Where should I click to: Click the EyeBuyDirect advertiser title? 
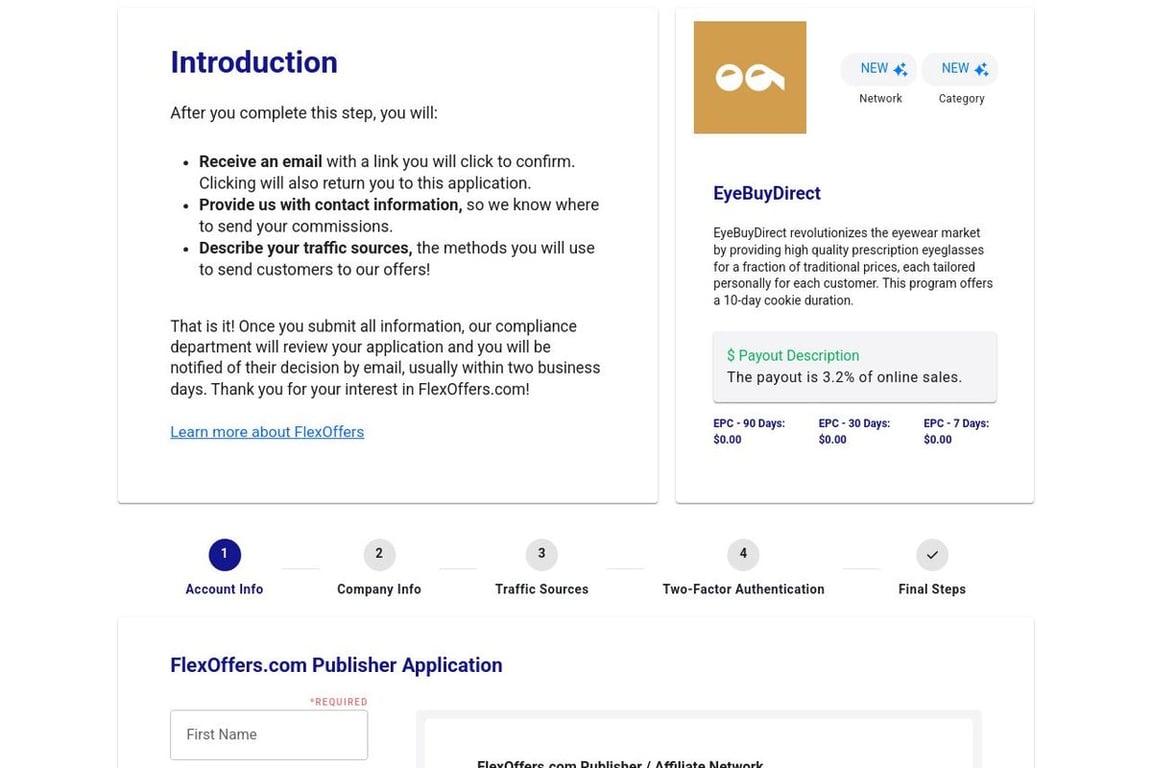(x=766, y=193)
